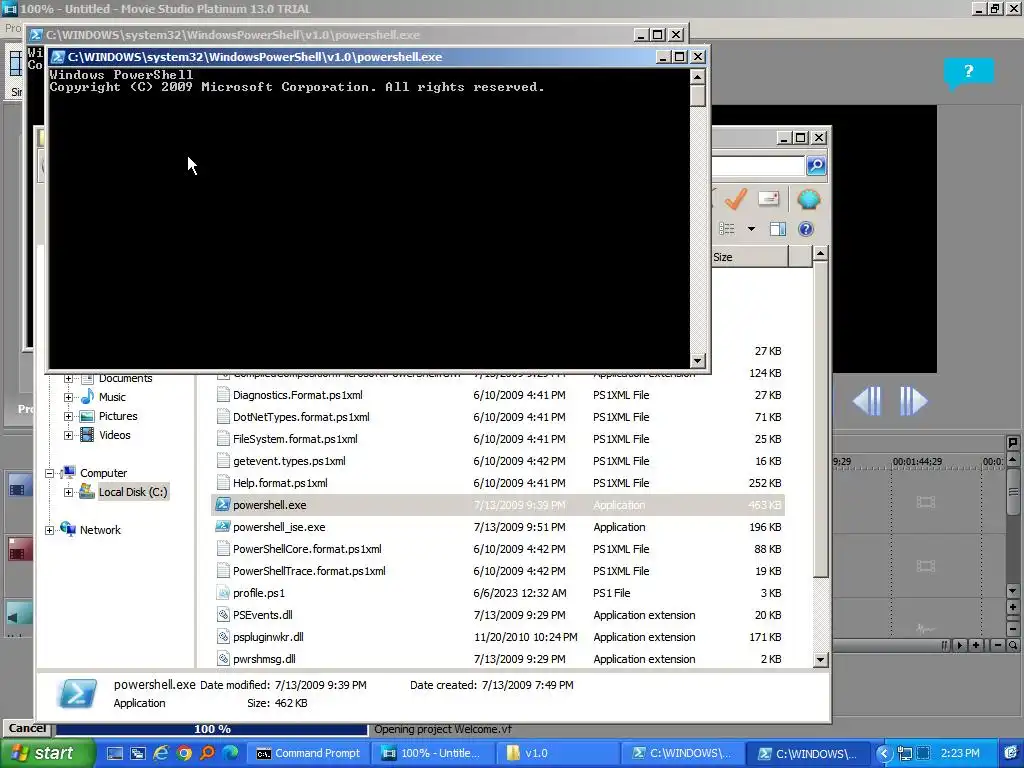This screenshot has height=768, width=1024.
Task: Open Explorer help question mark icon
Action: coord(806,229)
